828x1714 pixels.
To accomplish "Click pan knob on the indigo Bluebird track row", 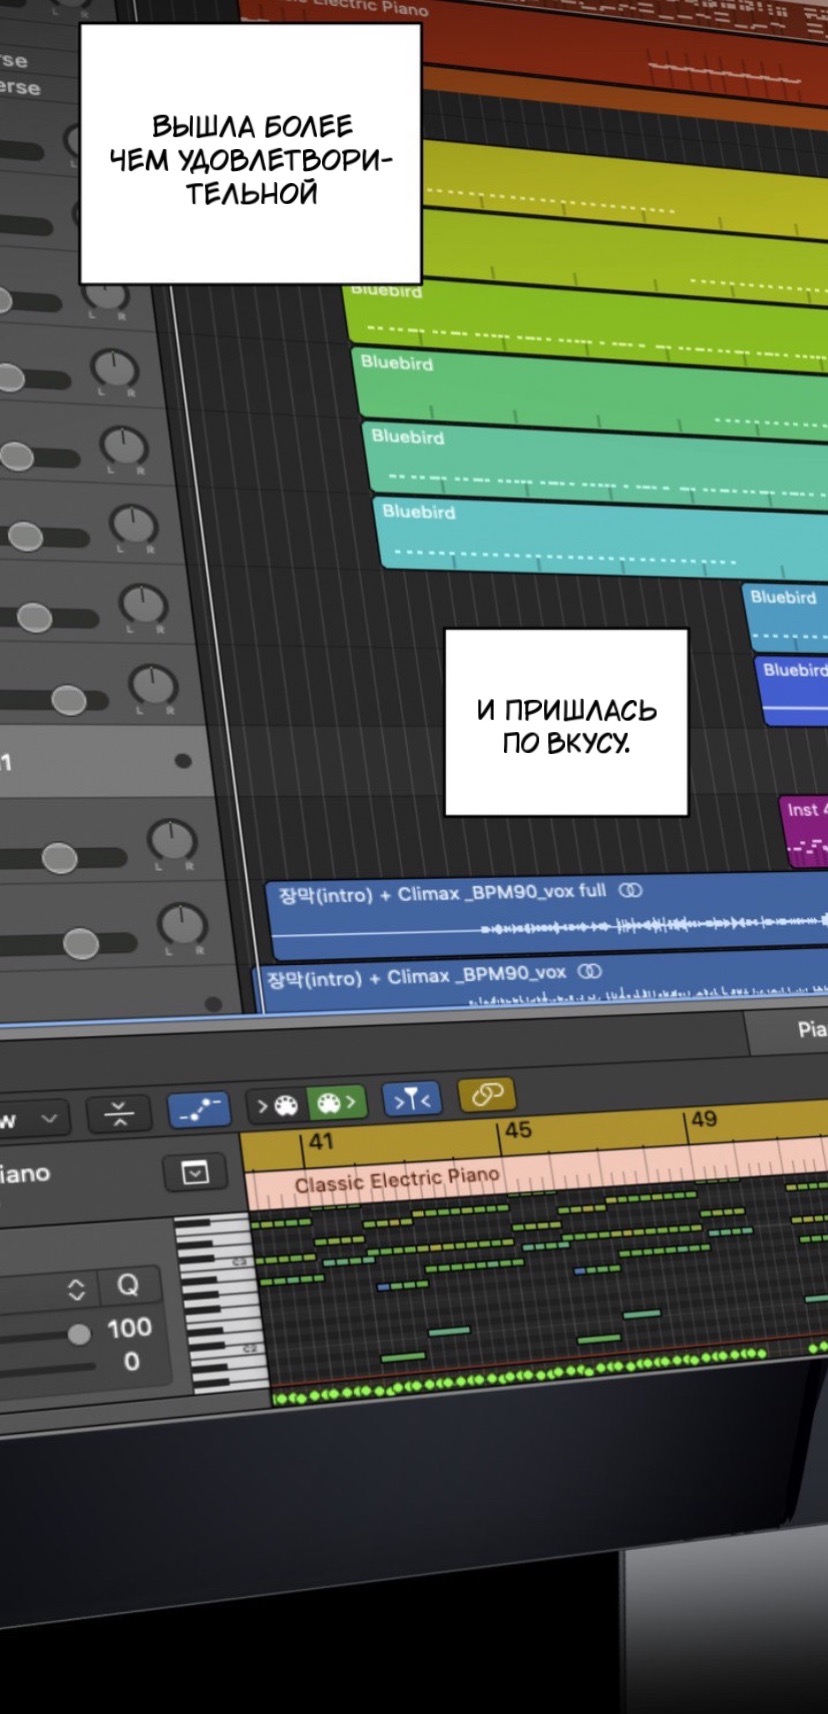I will [x=153, y=686].
